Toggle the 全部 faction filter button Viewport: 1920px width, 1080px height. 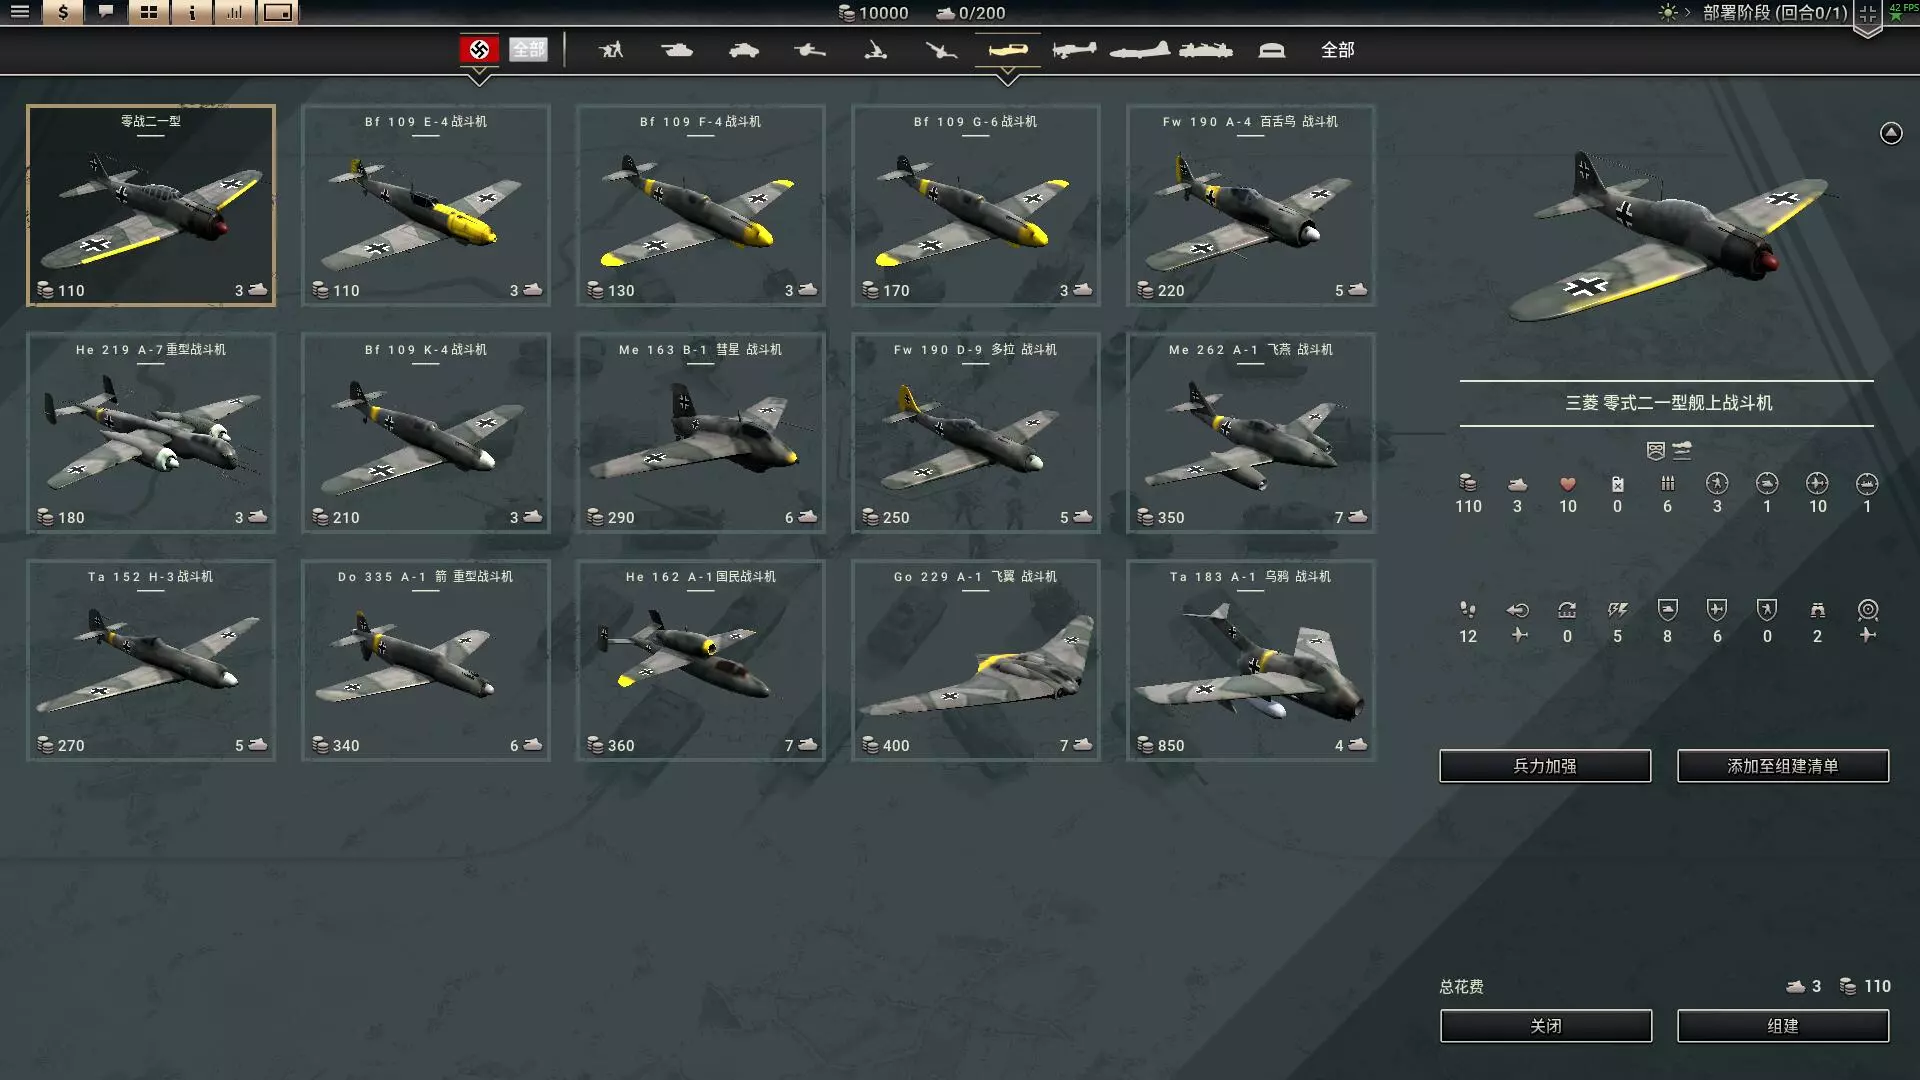[x=528, y=49]
